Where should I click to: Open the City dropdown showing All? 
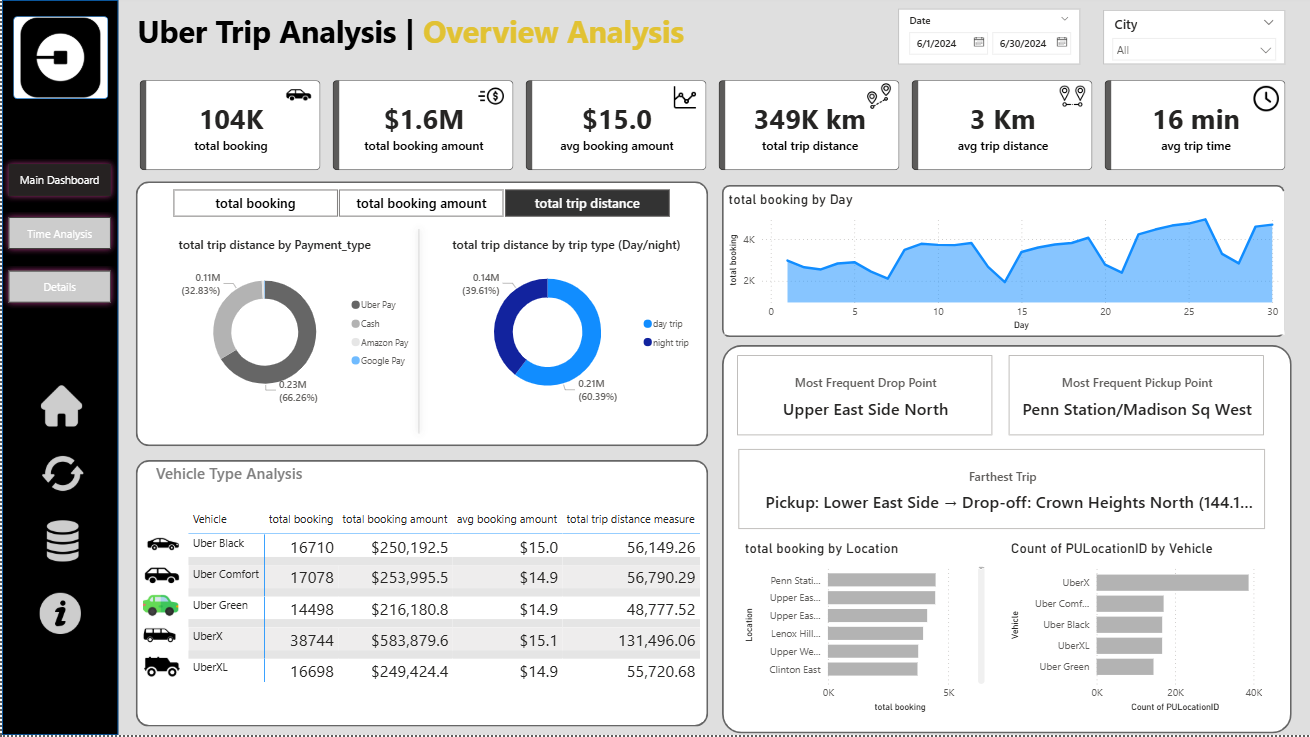1194,50
